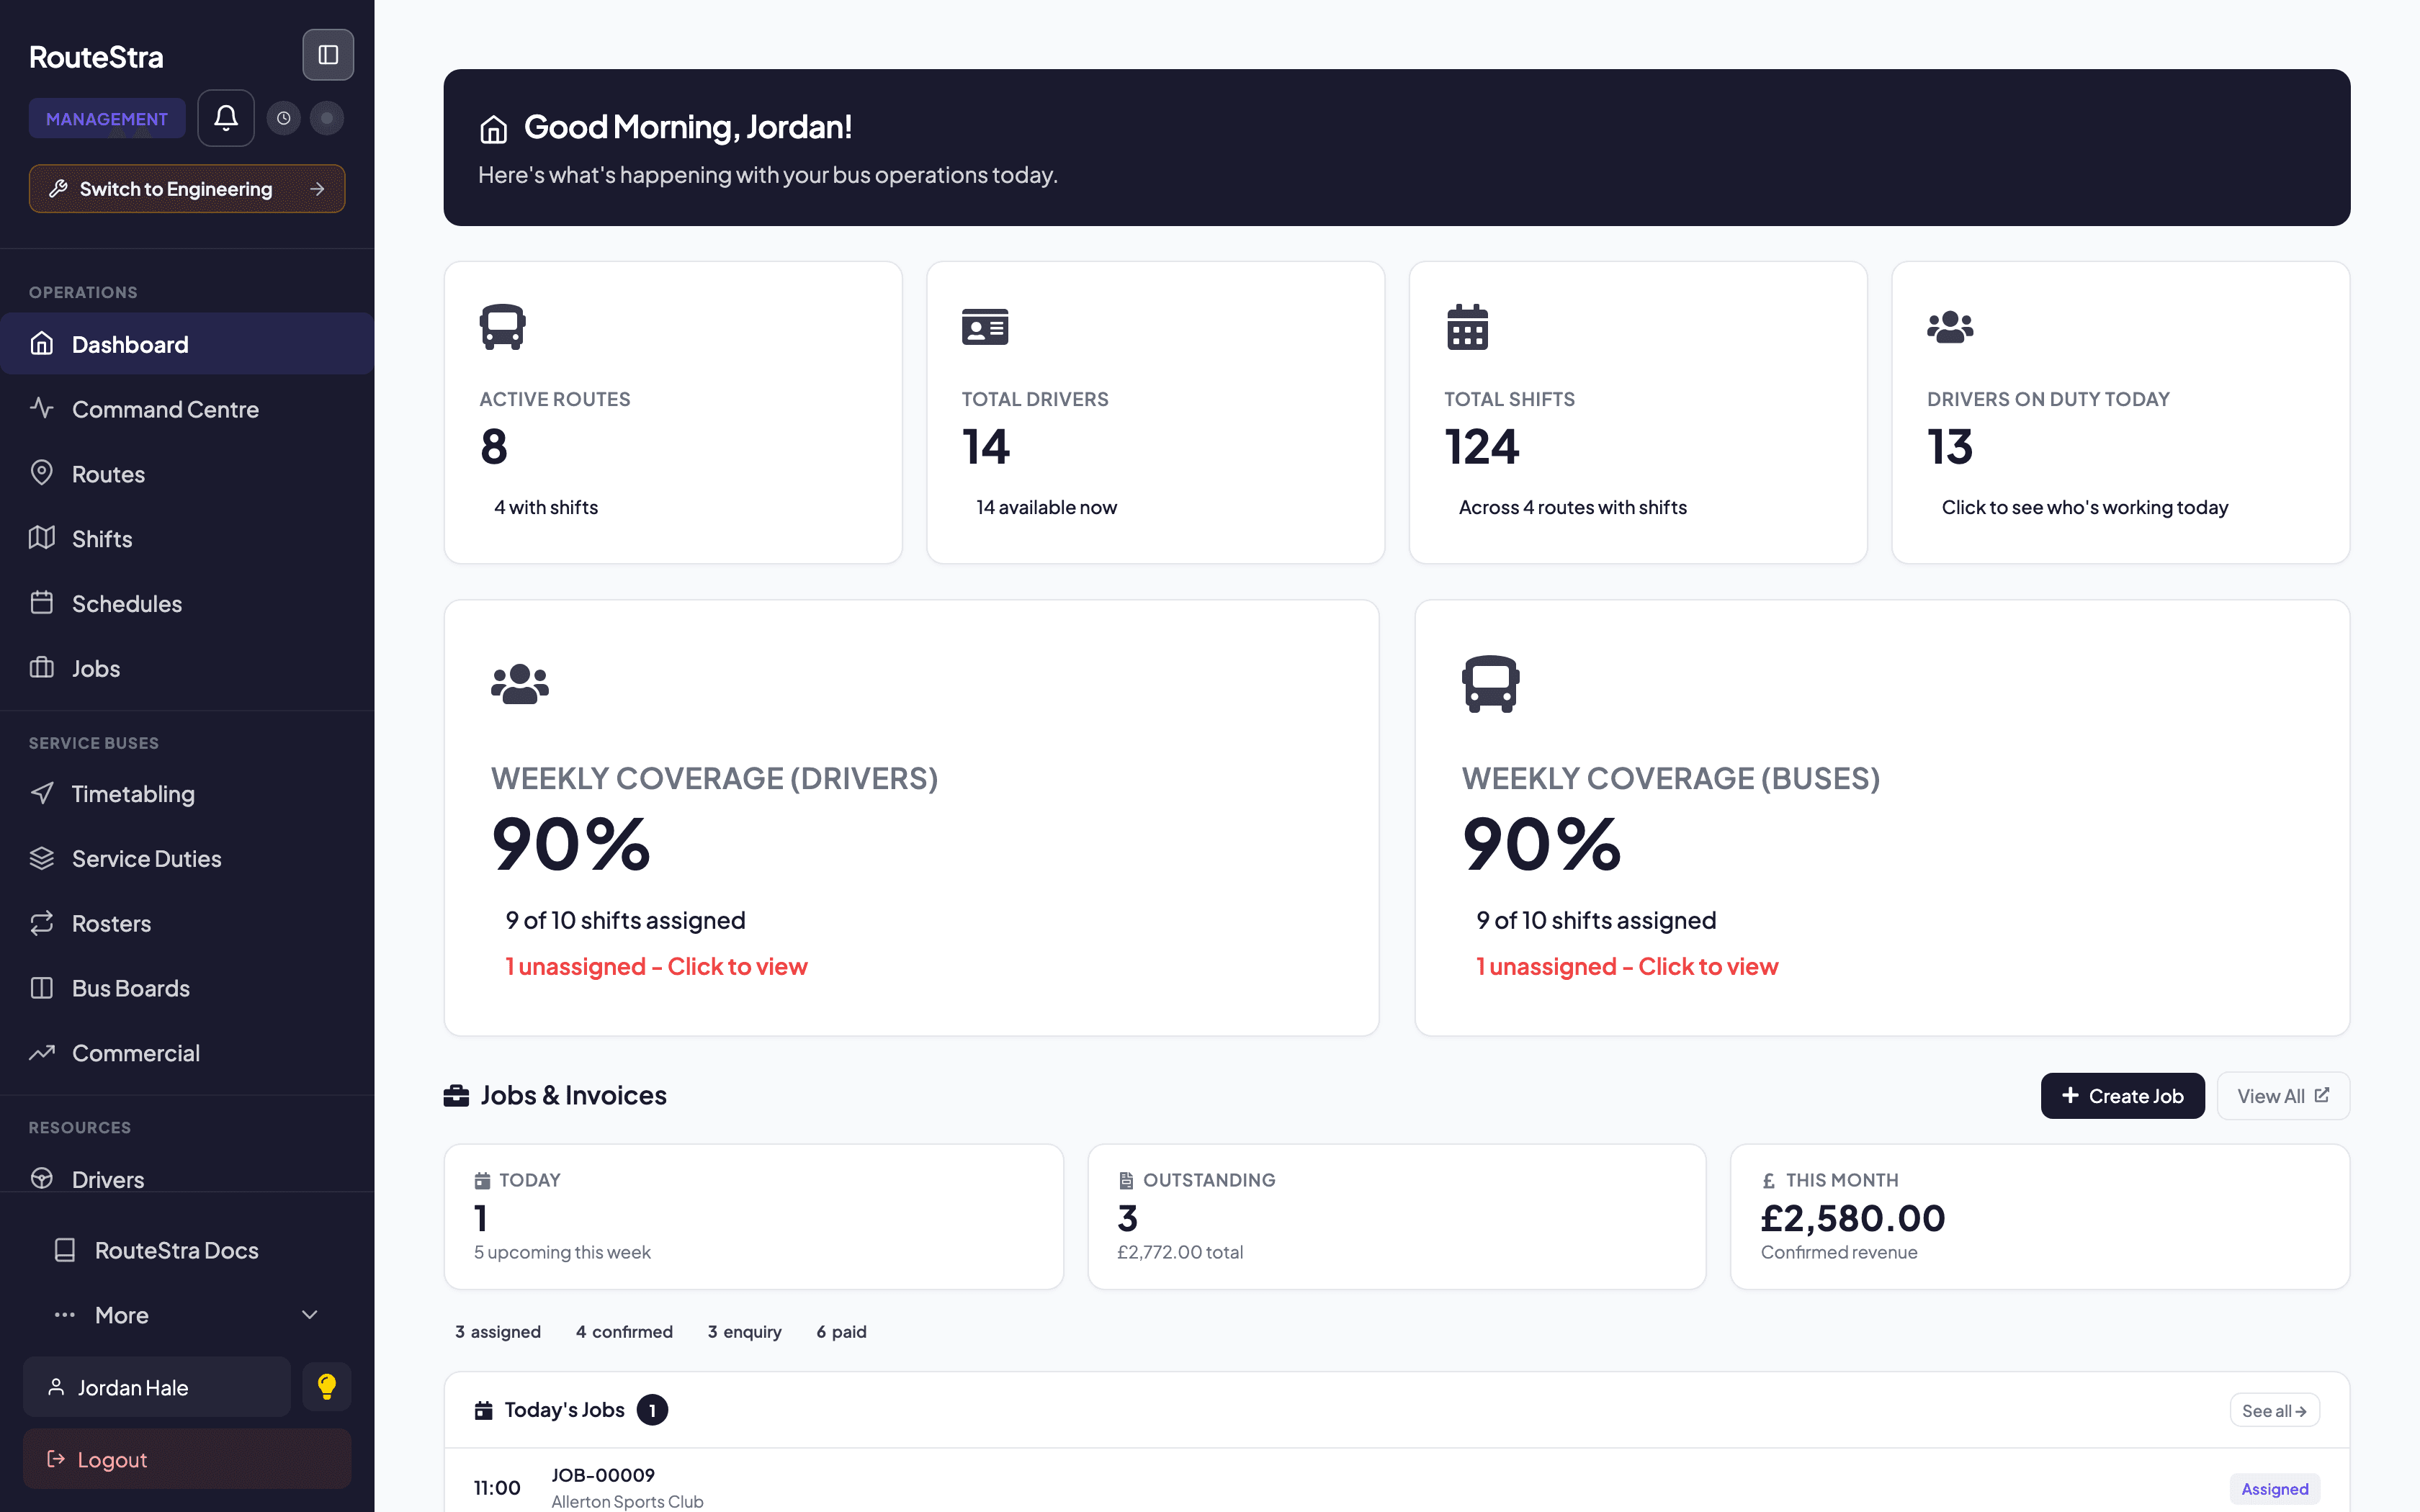Click the grey dot status indicator
The width and height of the screenshot is (2420, 1512).
click(327, 118)
